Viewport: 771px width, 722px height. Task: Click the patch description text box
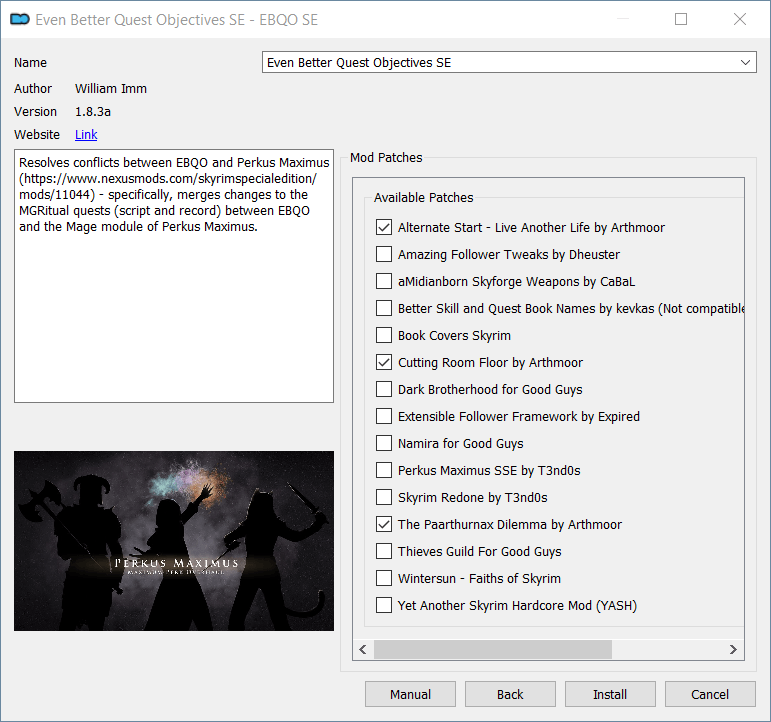pos(174,276)
